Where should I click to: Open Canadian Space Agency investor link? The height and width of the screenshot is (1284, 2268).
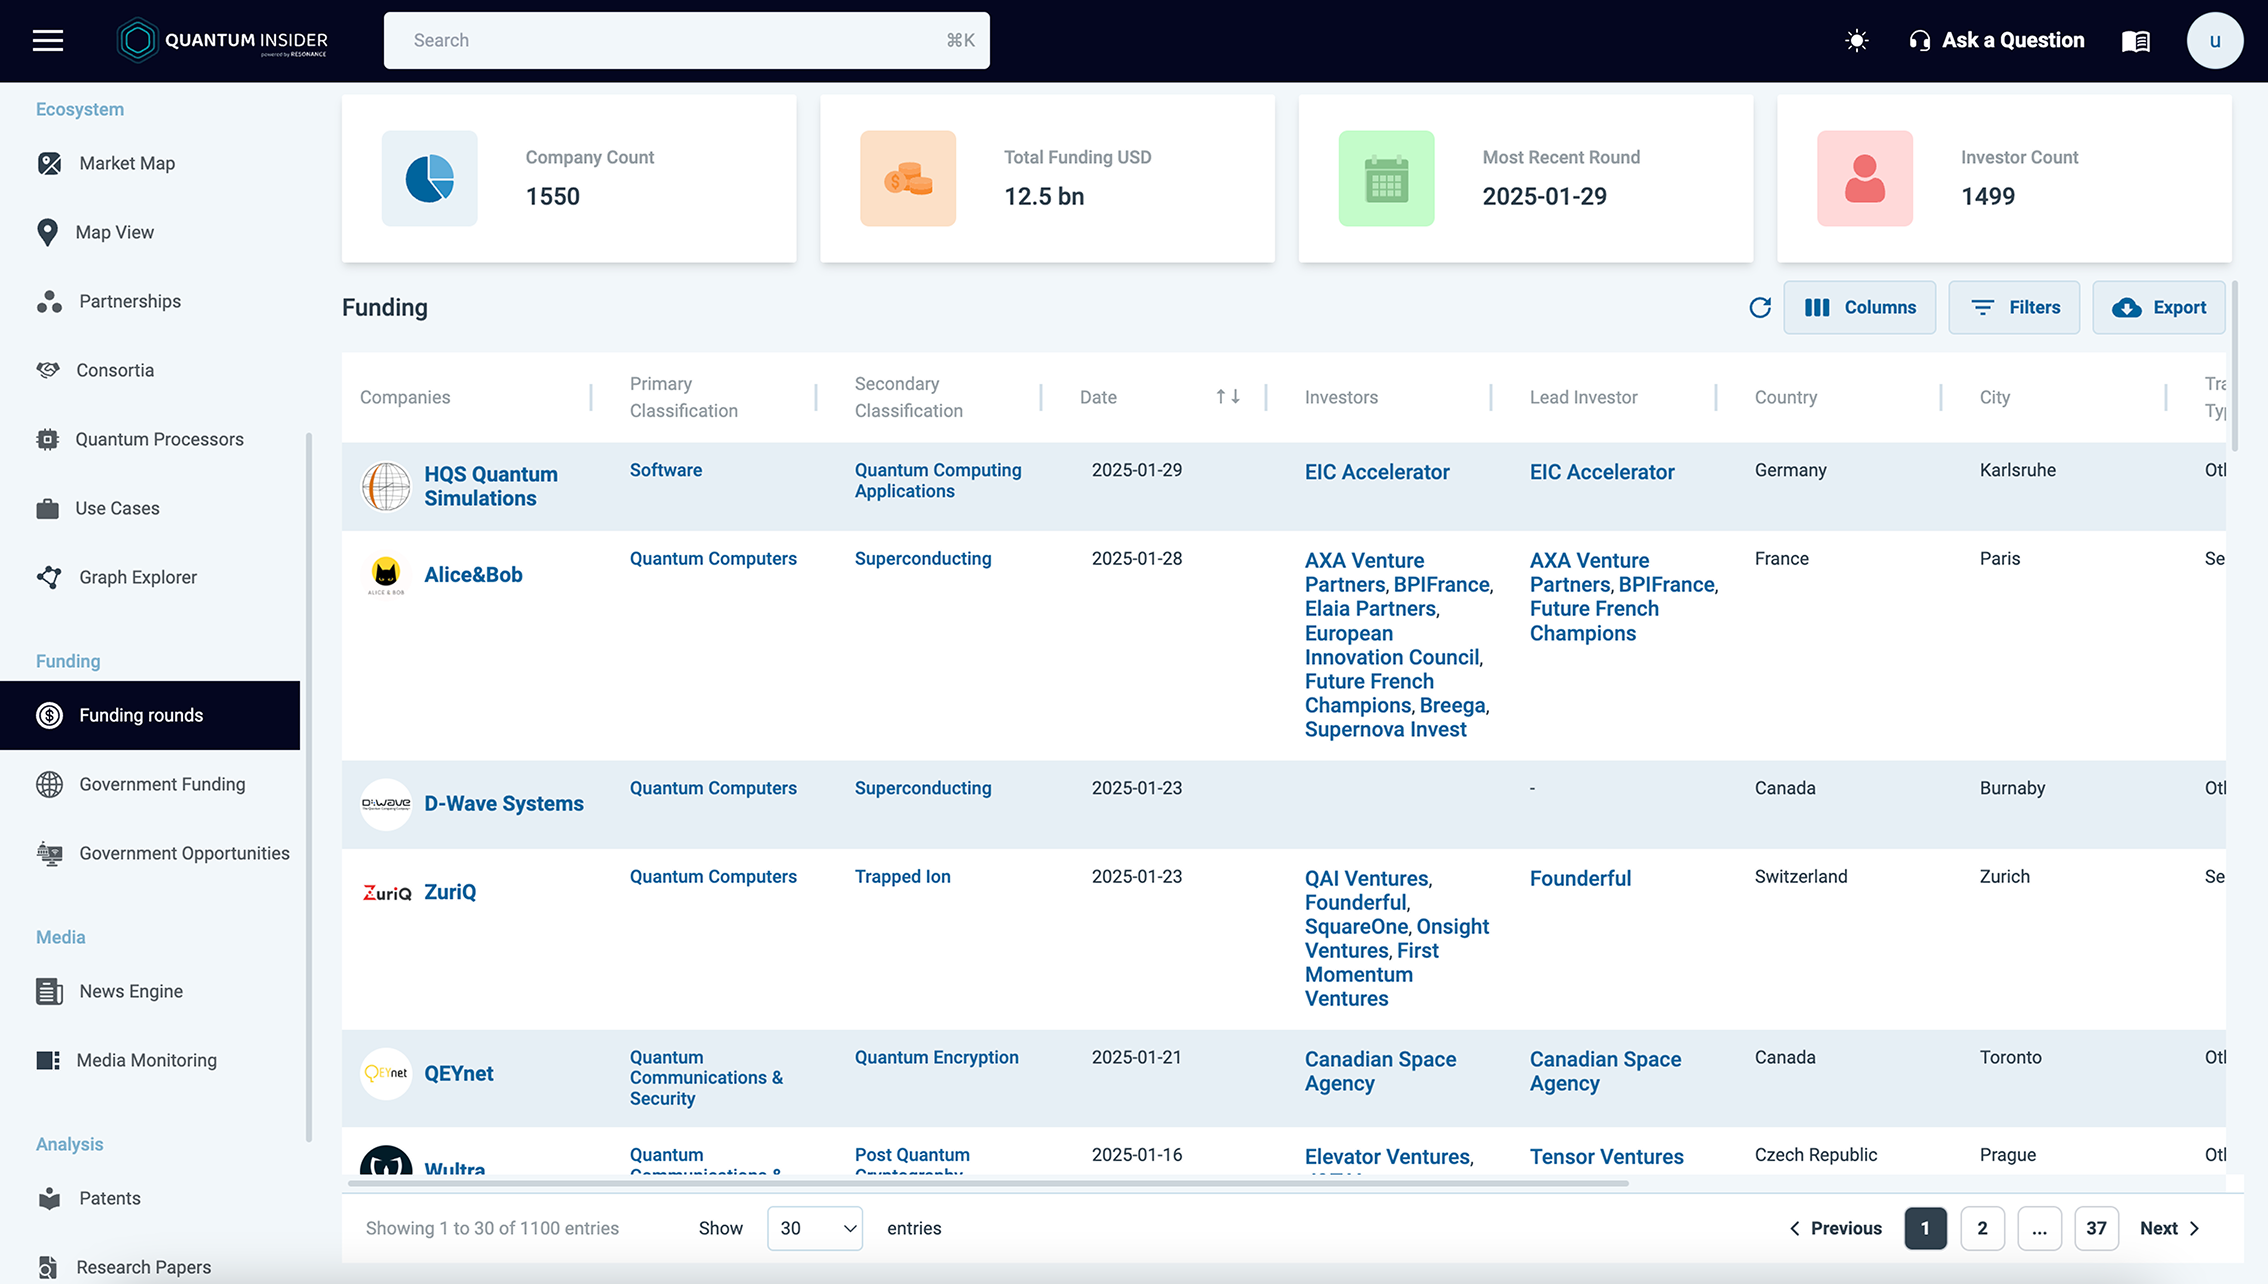[1380, 1071]
